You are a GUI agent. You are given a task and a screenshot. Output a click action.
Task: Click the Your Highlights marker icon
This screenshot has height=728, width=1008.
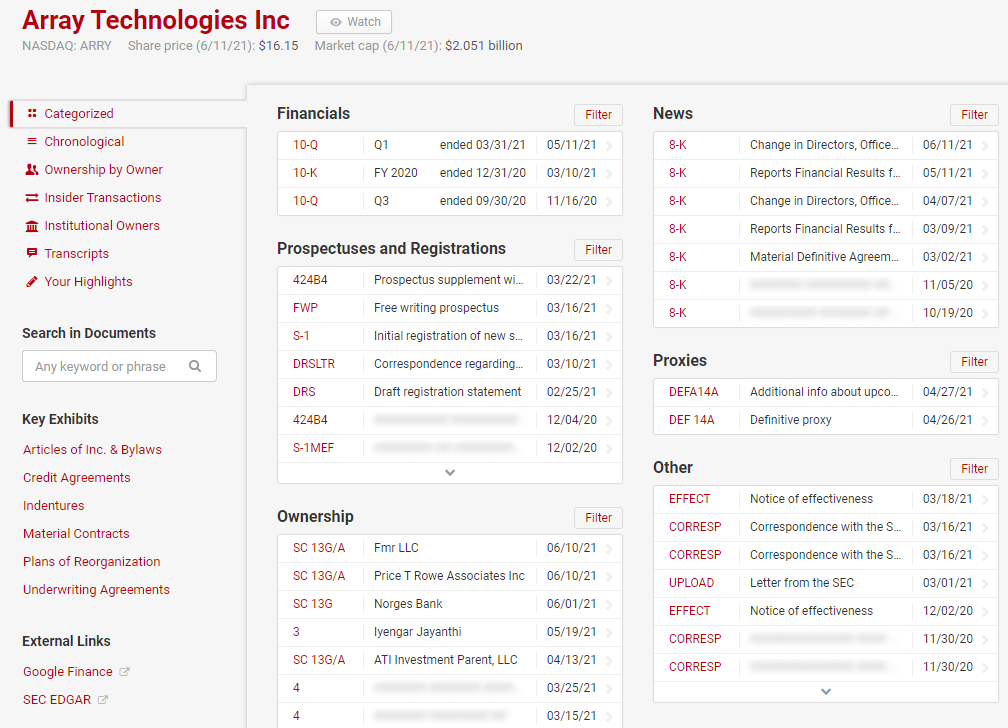coord(32,282)
